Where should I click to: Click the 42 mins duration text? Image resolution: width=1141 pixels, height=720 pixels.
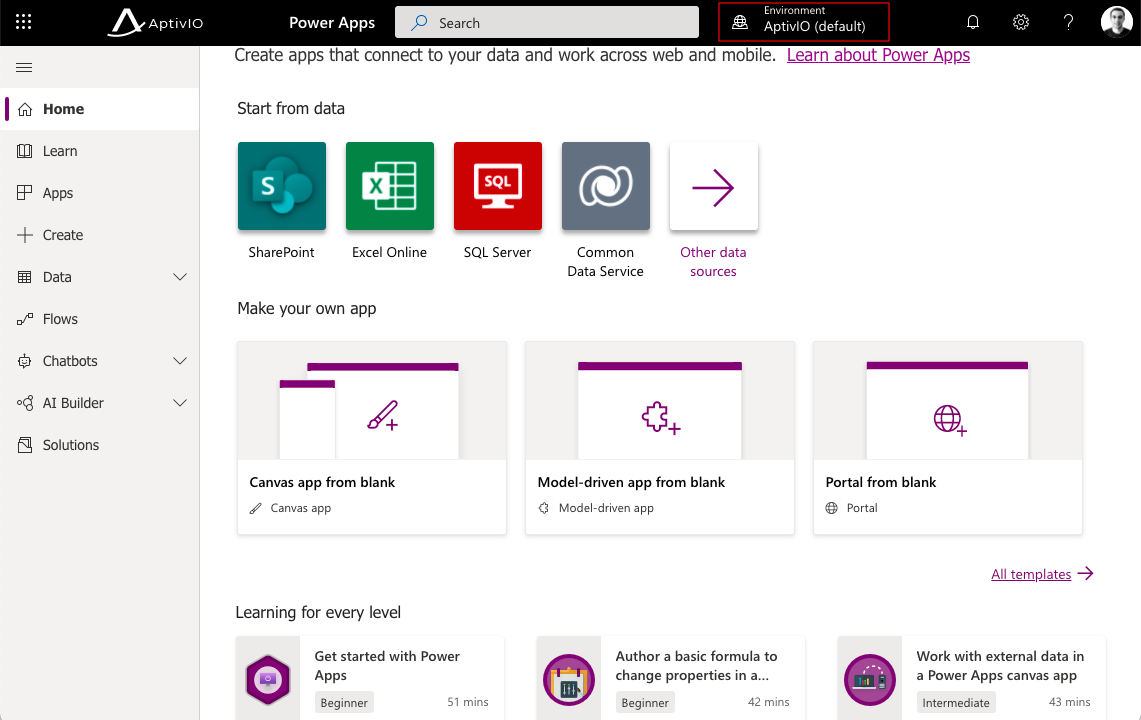(x=768, y=702)
